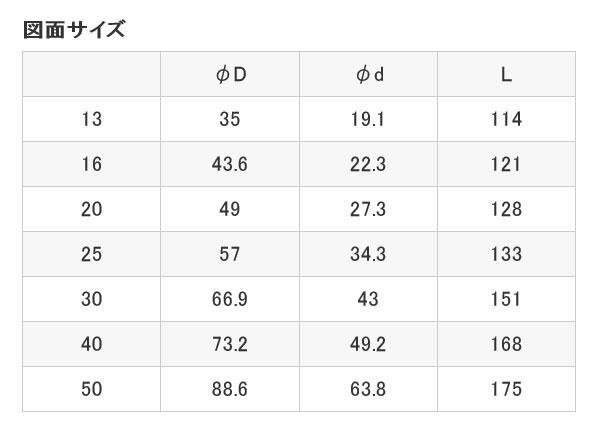Image resolution: width=589 pixels, height=431 pixels.
Task: Select the 133 length cell
Action: pyautogui.click(x=506, y=254)
